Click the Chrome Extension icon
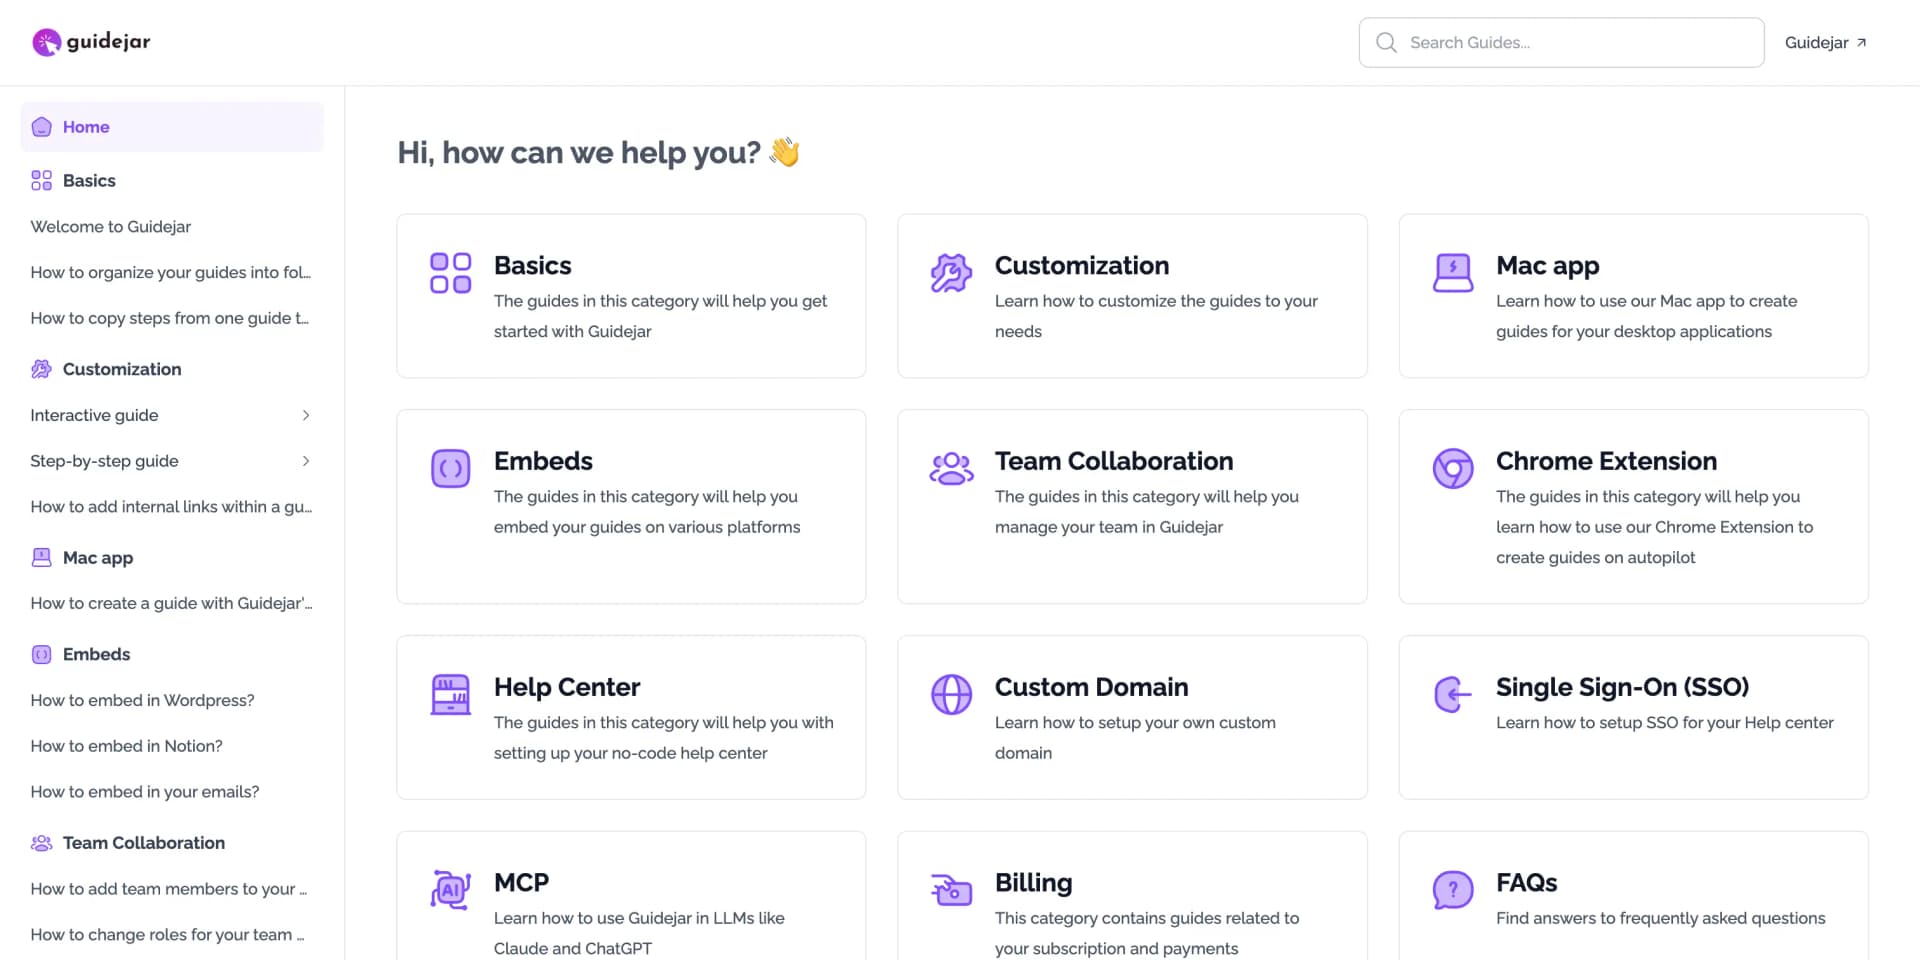Image resolution: width=1920 pixels, height=960 pixels. pyautogui.click(x=1452, y=468)
